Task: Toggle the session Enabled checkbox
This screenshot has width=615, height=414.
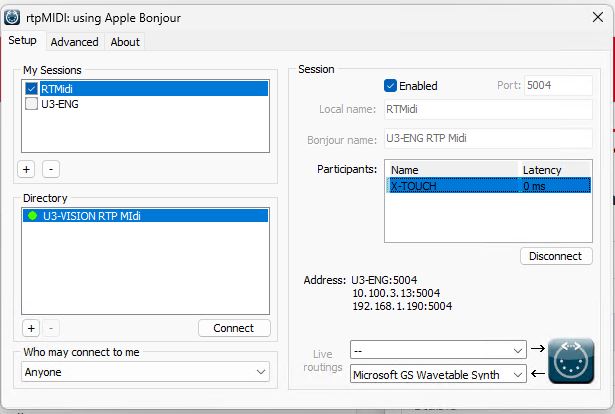Action: click(x=390, y=86)
